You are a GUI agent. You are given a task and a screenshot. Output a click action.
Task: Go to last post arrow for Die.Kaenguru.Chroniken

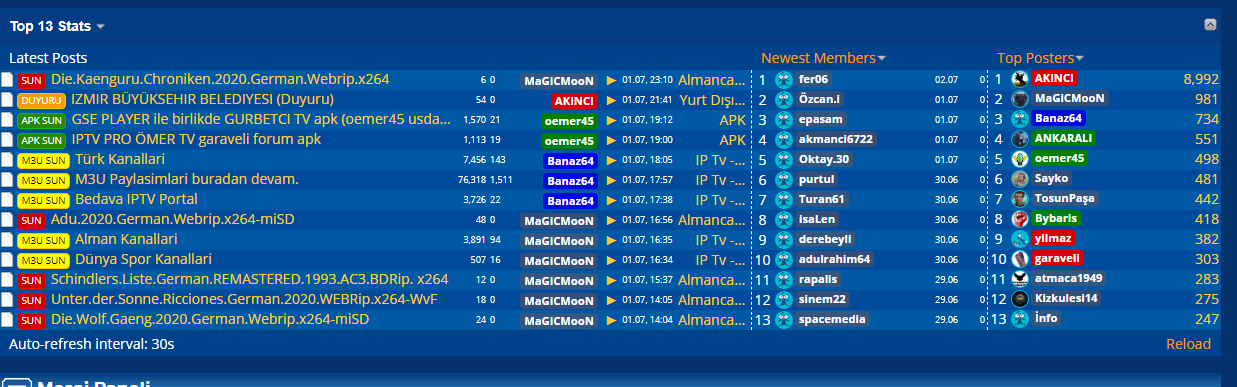pos(611,80)
